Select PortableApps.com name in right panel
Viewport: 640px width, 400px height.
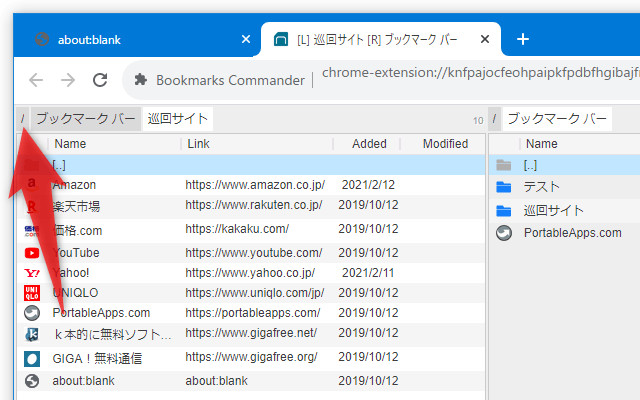point(573,233)
